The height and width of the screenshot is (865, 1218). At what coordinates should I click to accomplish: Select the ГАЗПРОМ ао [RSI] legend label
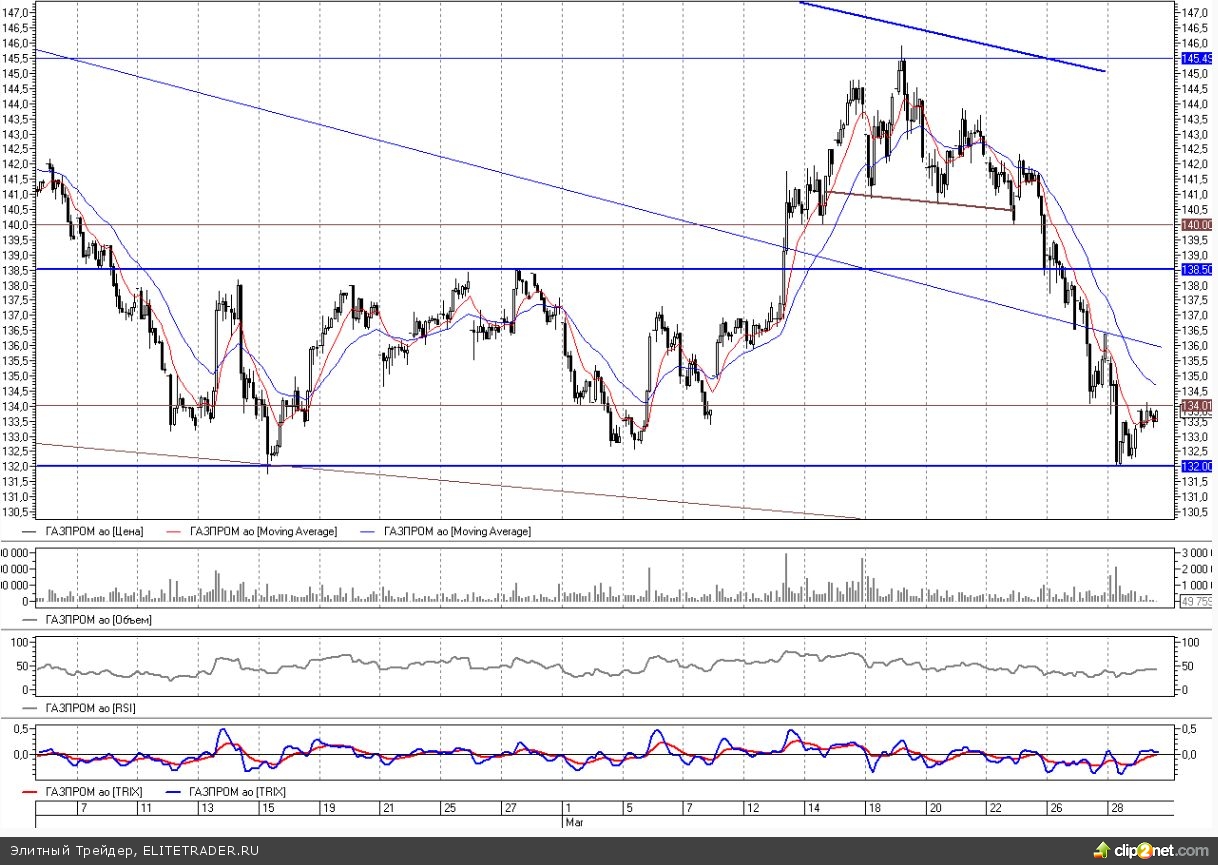pos(91,708)
